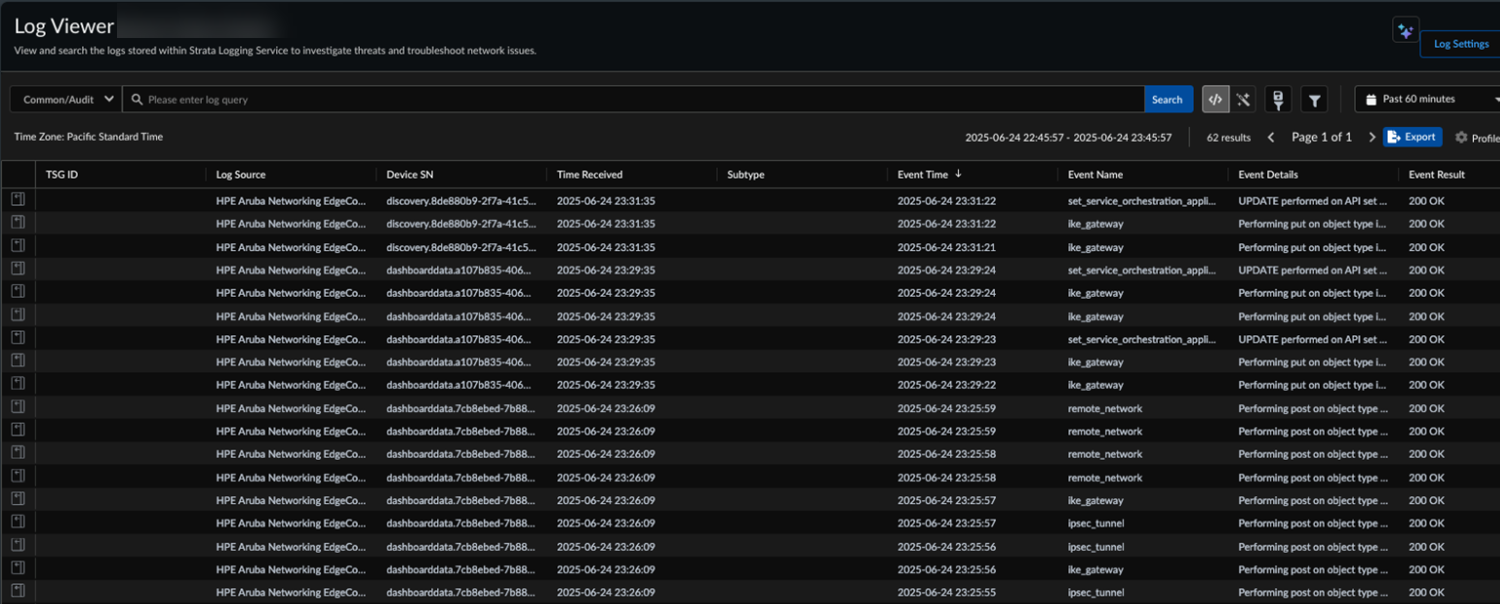The height and width of the screenshot is (604, 1500).
Task: Open log details icon for first row
Action: 18,200
